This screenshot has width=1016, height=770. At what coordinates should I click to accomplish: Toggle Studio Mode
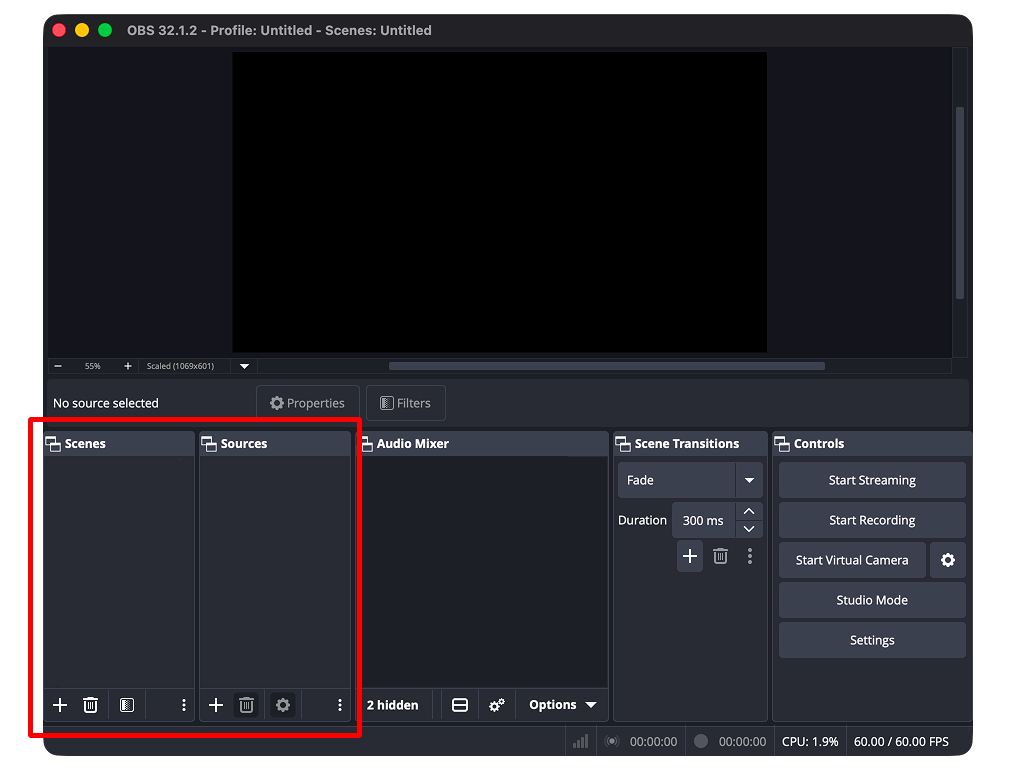click(872, 600)
